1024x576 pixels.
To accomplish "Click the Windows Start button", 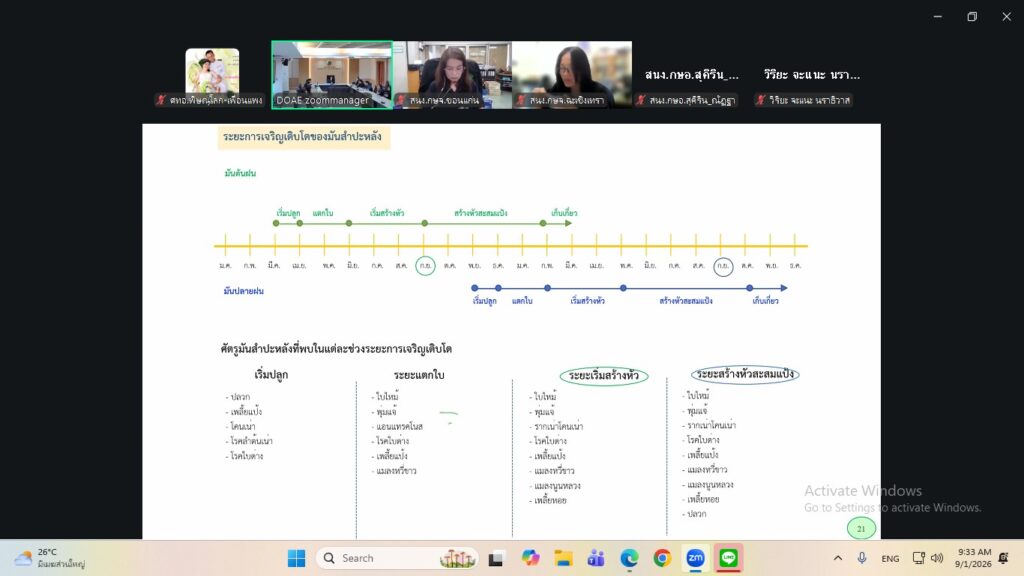I will click(296, 558).
